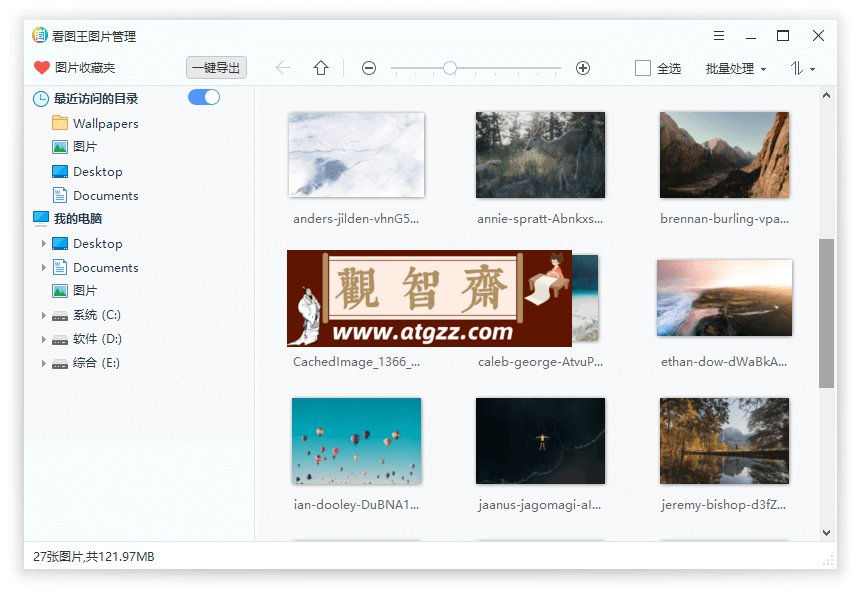Click the 最近访问的目录 heading
The height and width of the screenshot is (597, 861).
coord(96,99)
